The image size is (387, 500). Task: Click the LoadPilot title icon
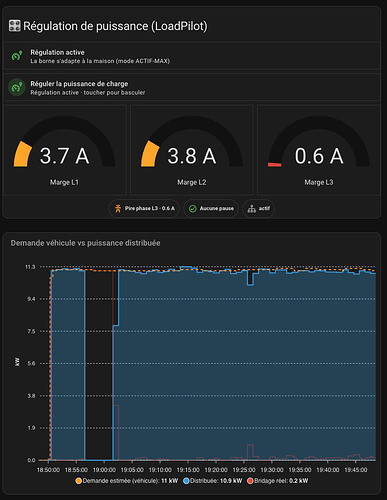pos(15,26)
